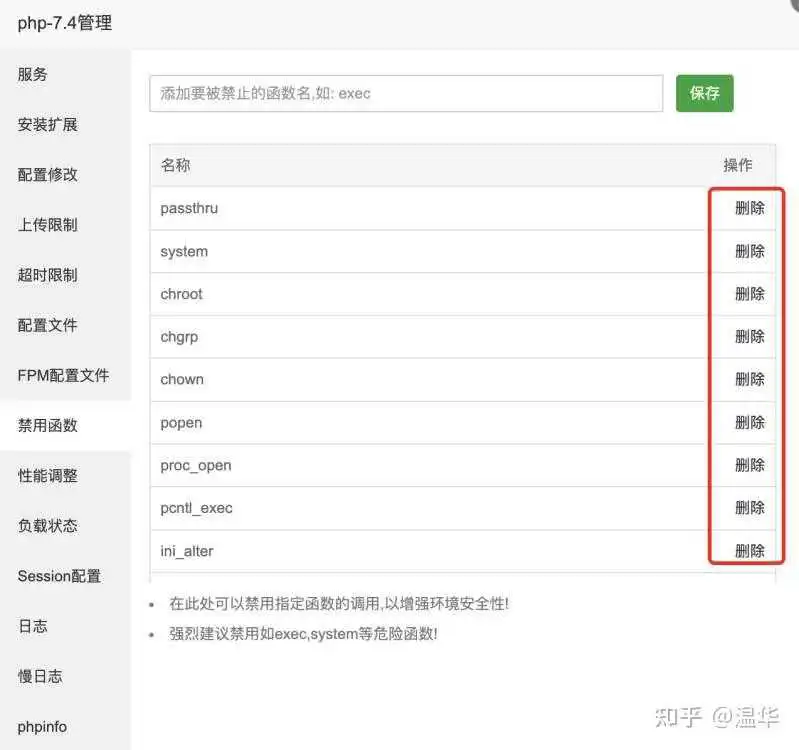
Task: Go to 超时限制 settings
Action: coord(47,275)
